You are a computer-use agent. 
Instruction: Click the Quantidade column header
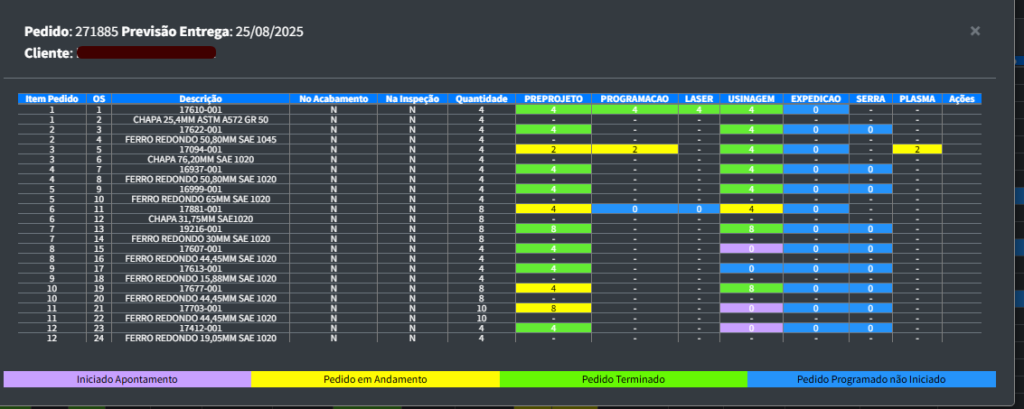(481, 99)
